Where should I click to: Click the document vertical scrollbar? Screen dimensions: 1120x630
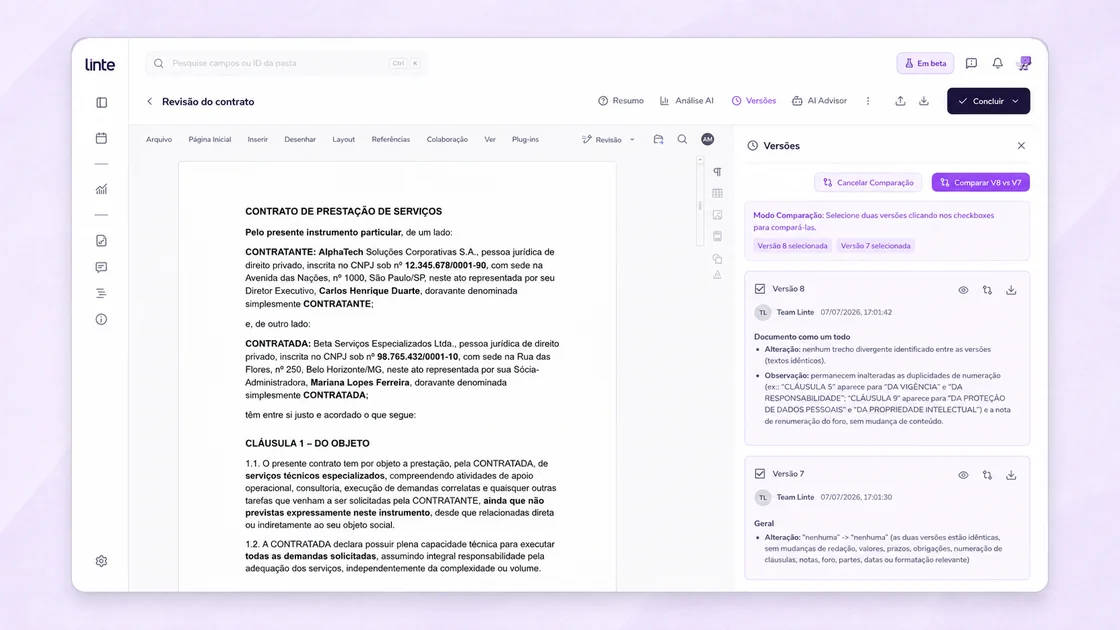(700, 203)
